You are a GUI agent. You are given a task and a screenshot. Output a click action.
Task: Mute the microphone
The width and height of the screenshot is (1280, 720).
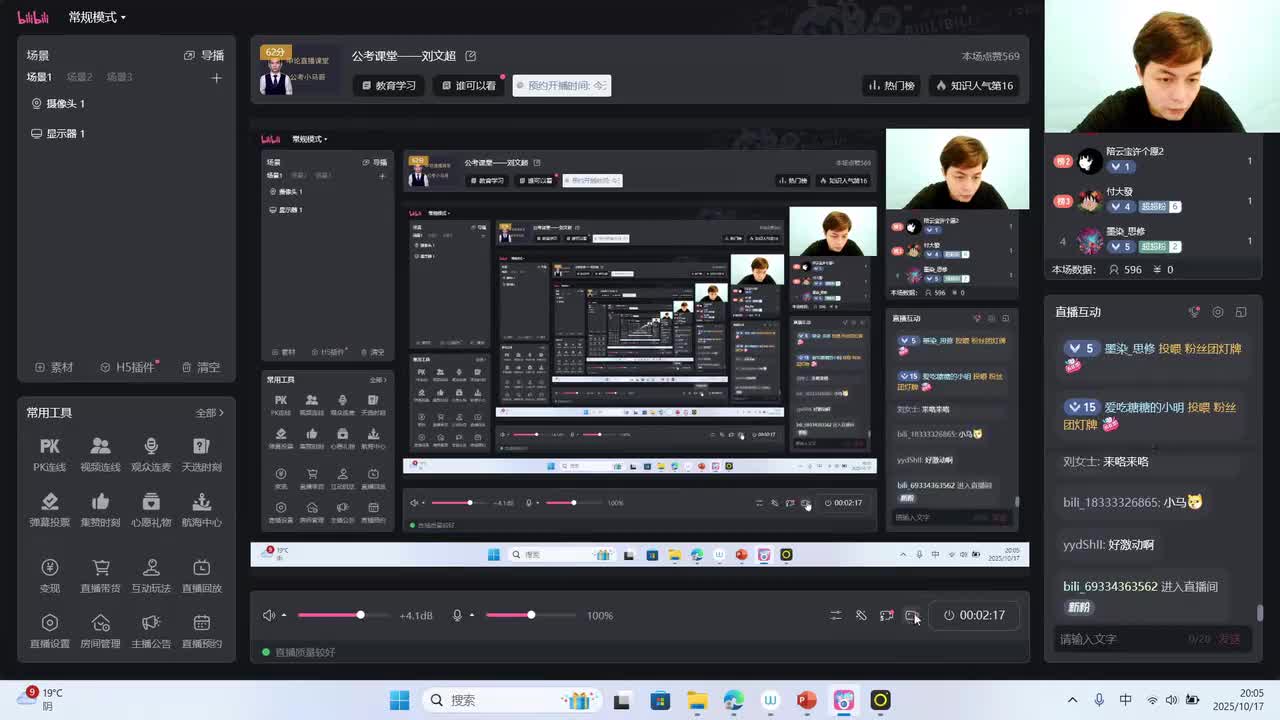coord(457,615)
